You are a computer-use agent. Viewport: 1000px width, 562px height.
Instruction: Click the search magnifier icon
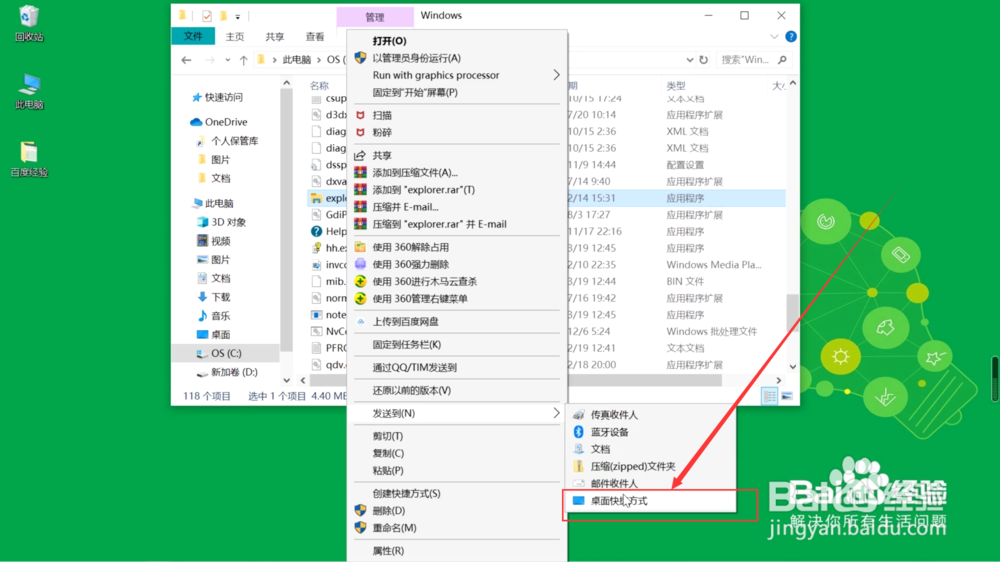coord(783,60)
